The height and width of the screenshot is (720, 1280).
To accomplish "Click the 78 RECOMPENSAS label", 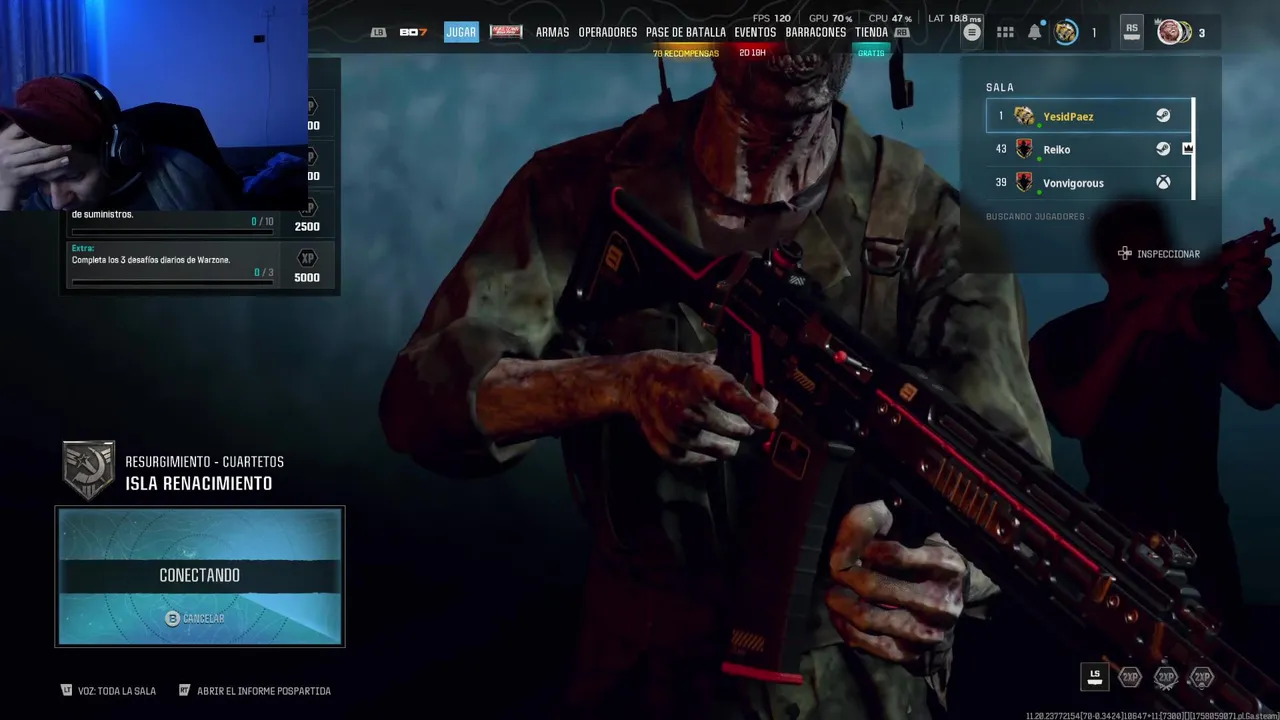I will tap(686, 53).
